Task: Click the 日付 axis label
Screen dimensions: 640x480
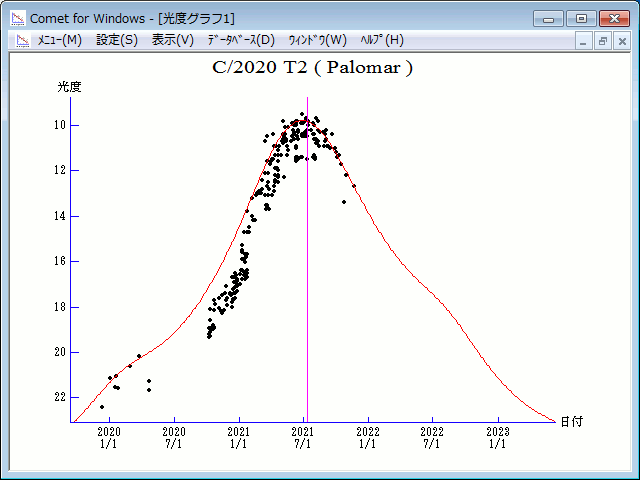Action: (x=571, y=422)
